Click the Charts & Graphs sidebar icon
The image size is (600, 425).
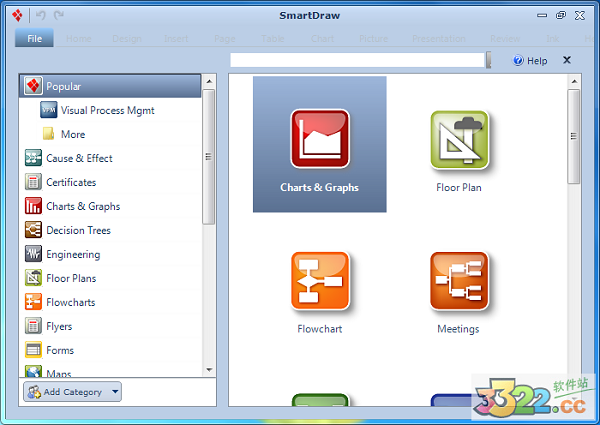click(33, 206)
